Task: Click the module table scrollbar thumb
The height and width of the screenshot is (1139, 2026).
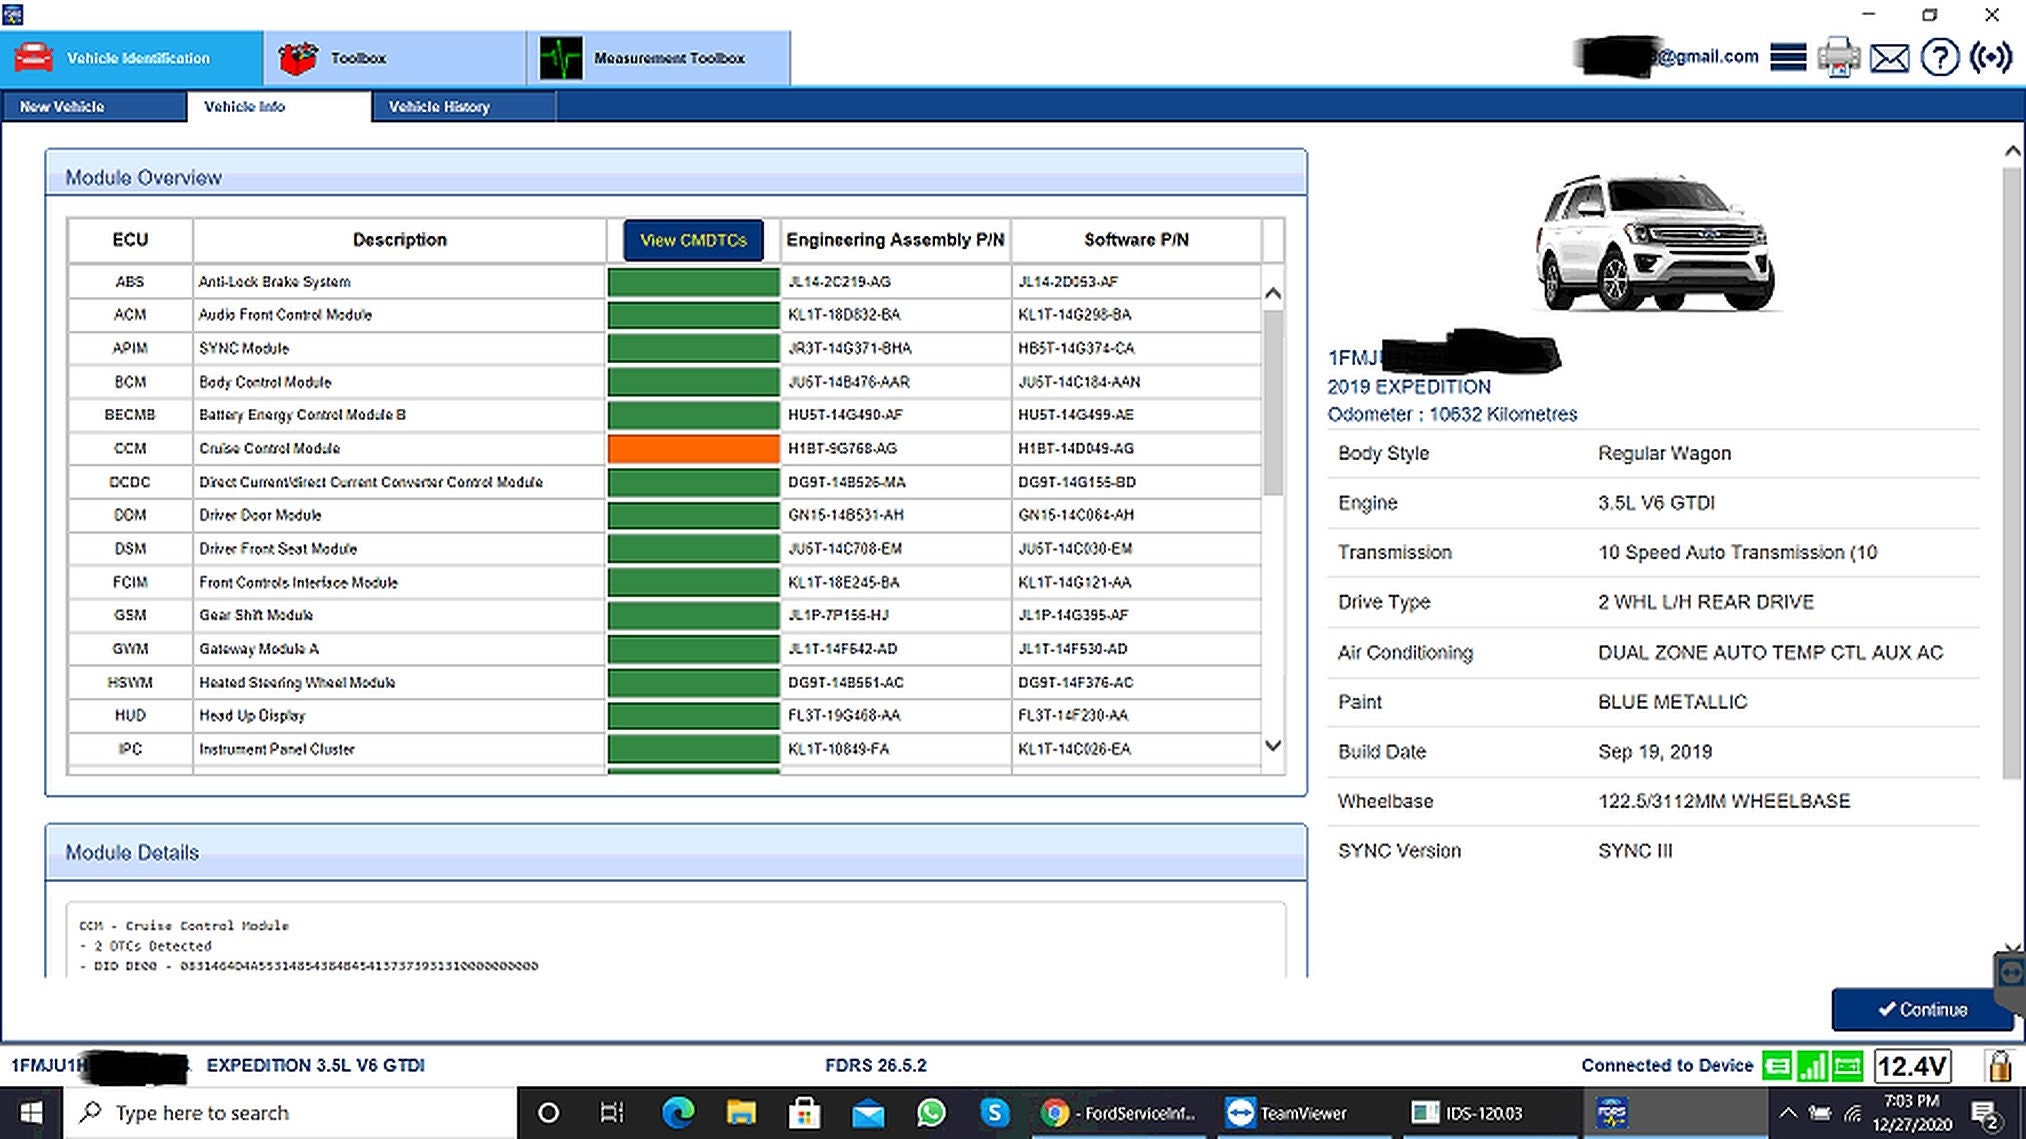Action: tap(1273, 402)
